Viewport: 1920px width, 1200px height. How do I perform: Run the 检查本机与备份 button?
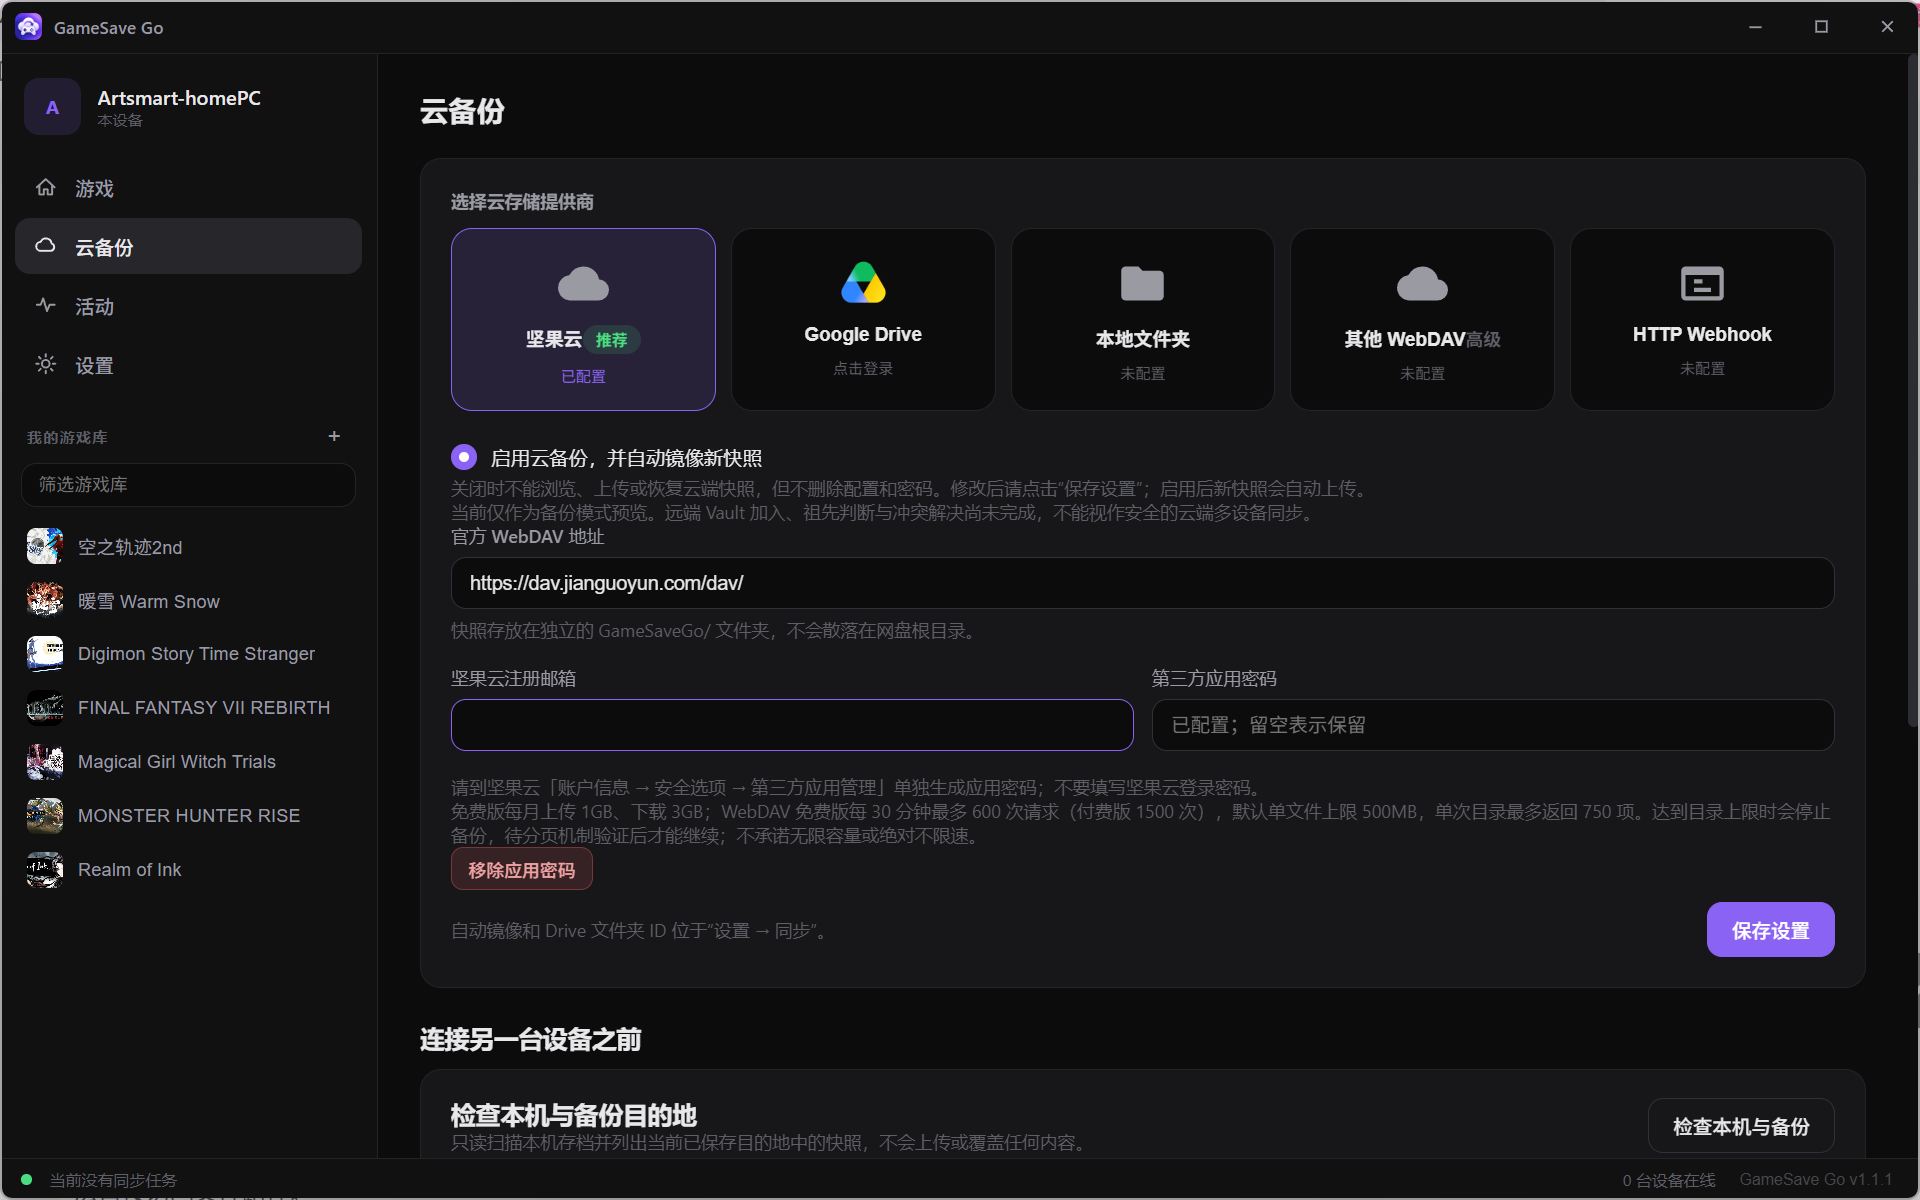1741,1127
